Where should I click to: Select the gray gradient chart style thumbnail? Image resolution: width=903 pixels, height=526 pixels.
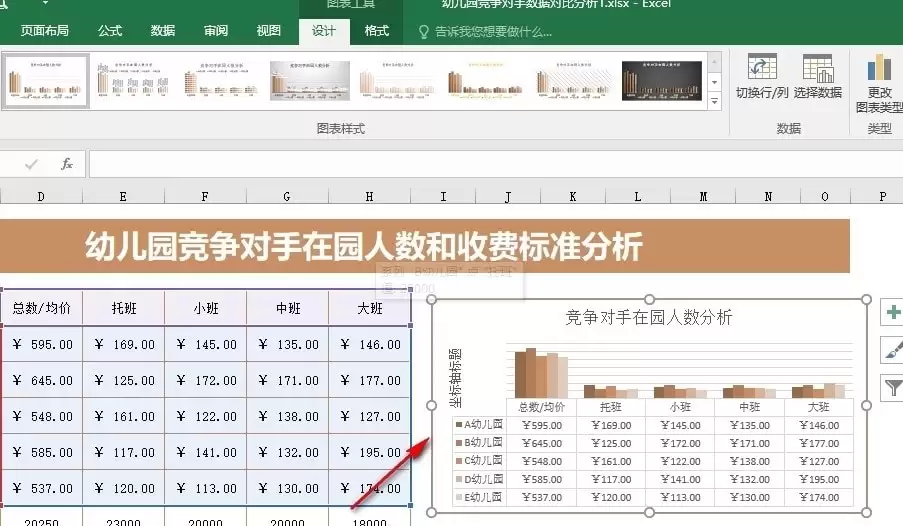pos(310,81)
